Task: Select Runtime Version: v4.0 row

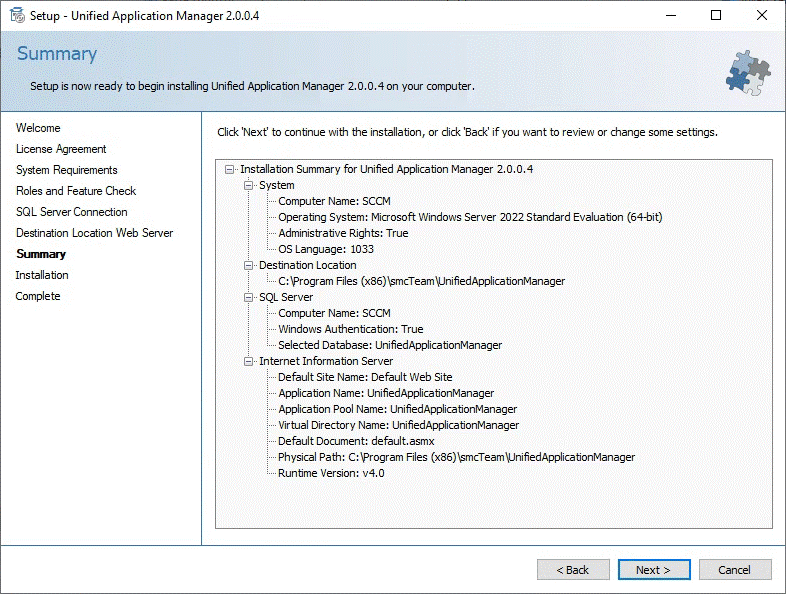Action: point(331,473)
